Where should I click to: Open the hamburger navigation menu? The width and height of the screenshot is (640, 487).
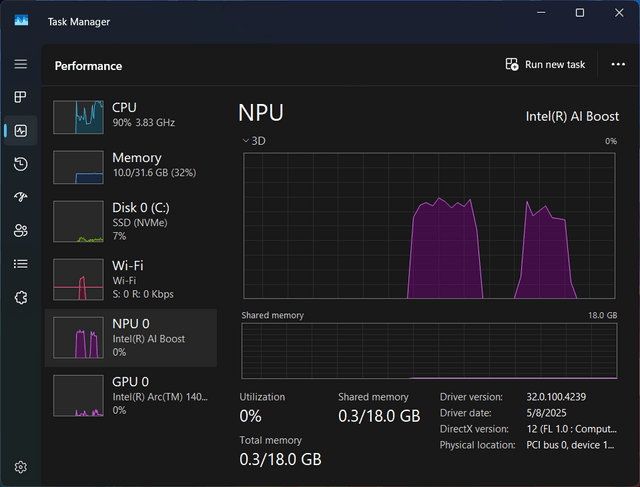pyautogui.click(x=20, y=64)
